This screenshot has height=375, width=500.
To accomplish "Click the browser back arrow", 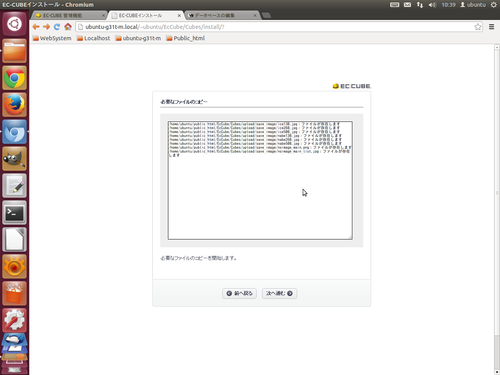I will [x=36, y=27].
